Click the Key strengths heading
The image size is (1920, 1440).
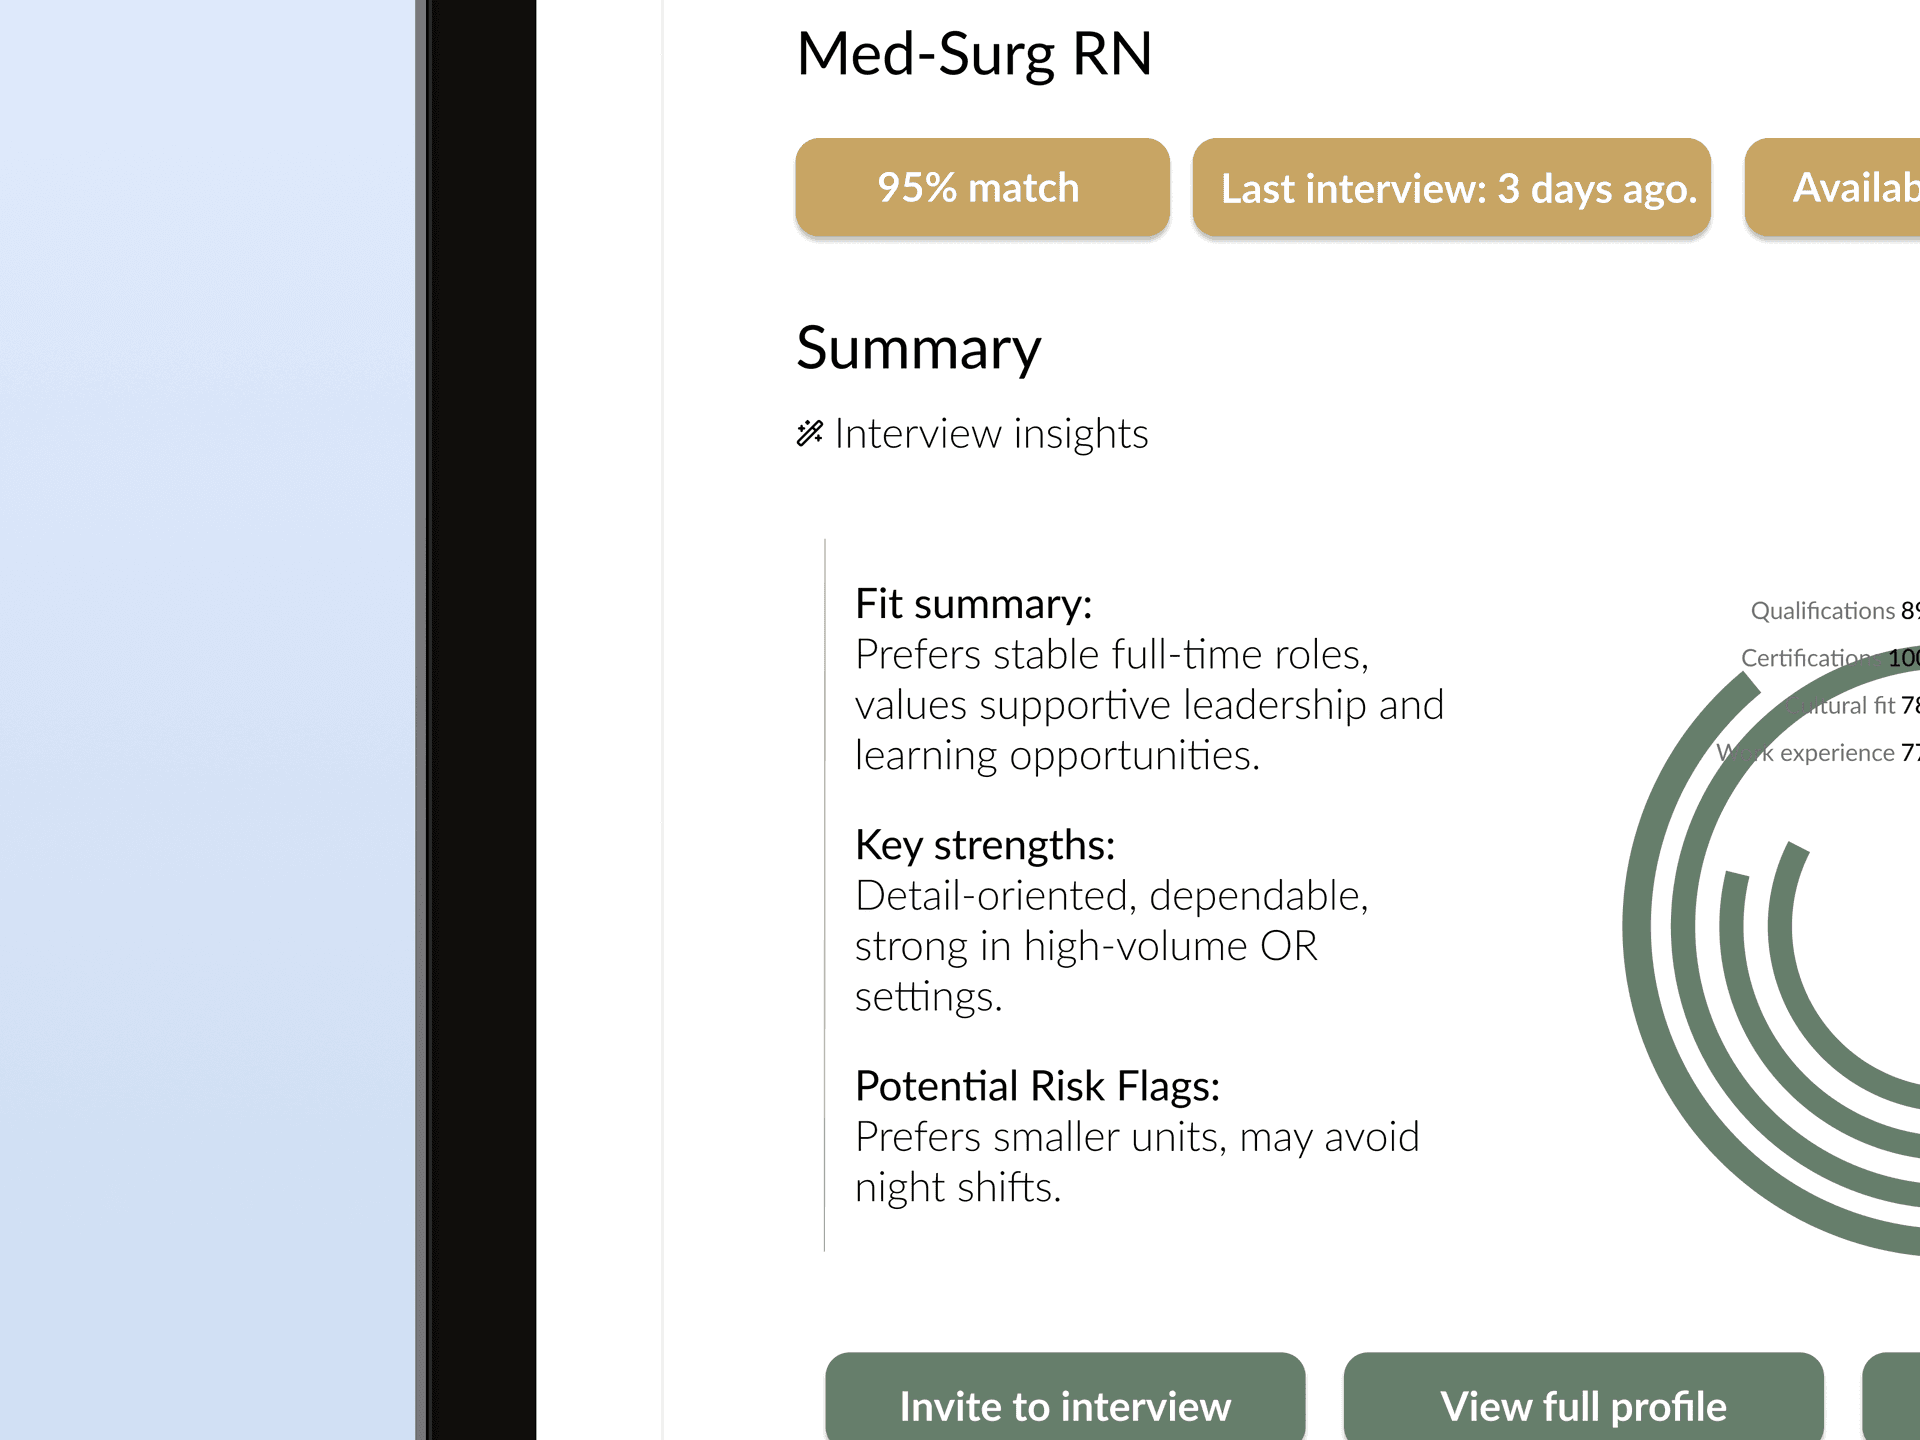tap(985, 845)
